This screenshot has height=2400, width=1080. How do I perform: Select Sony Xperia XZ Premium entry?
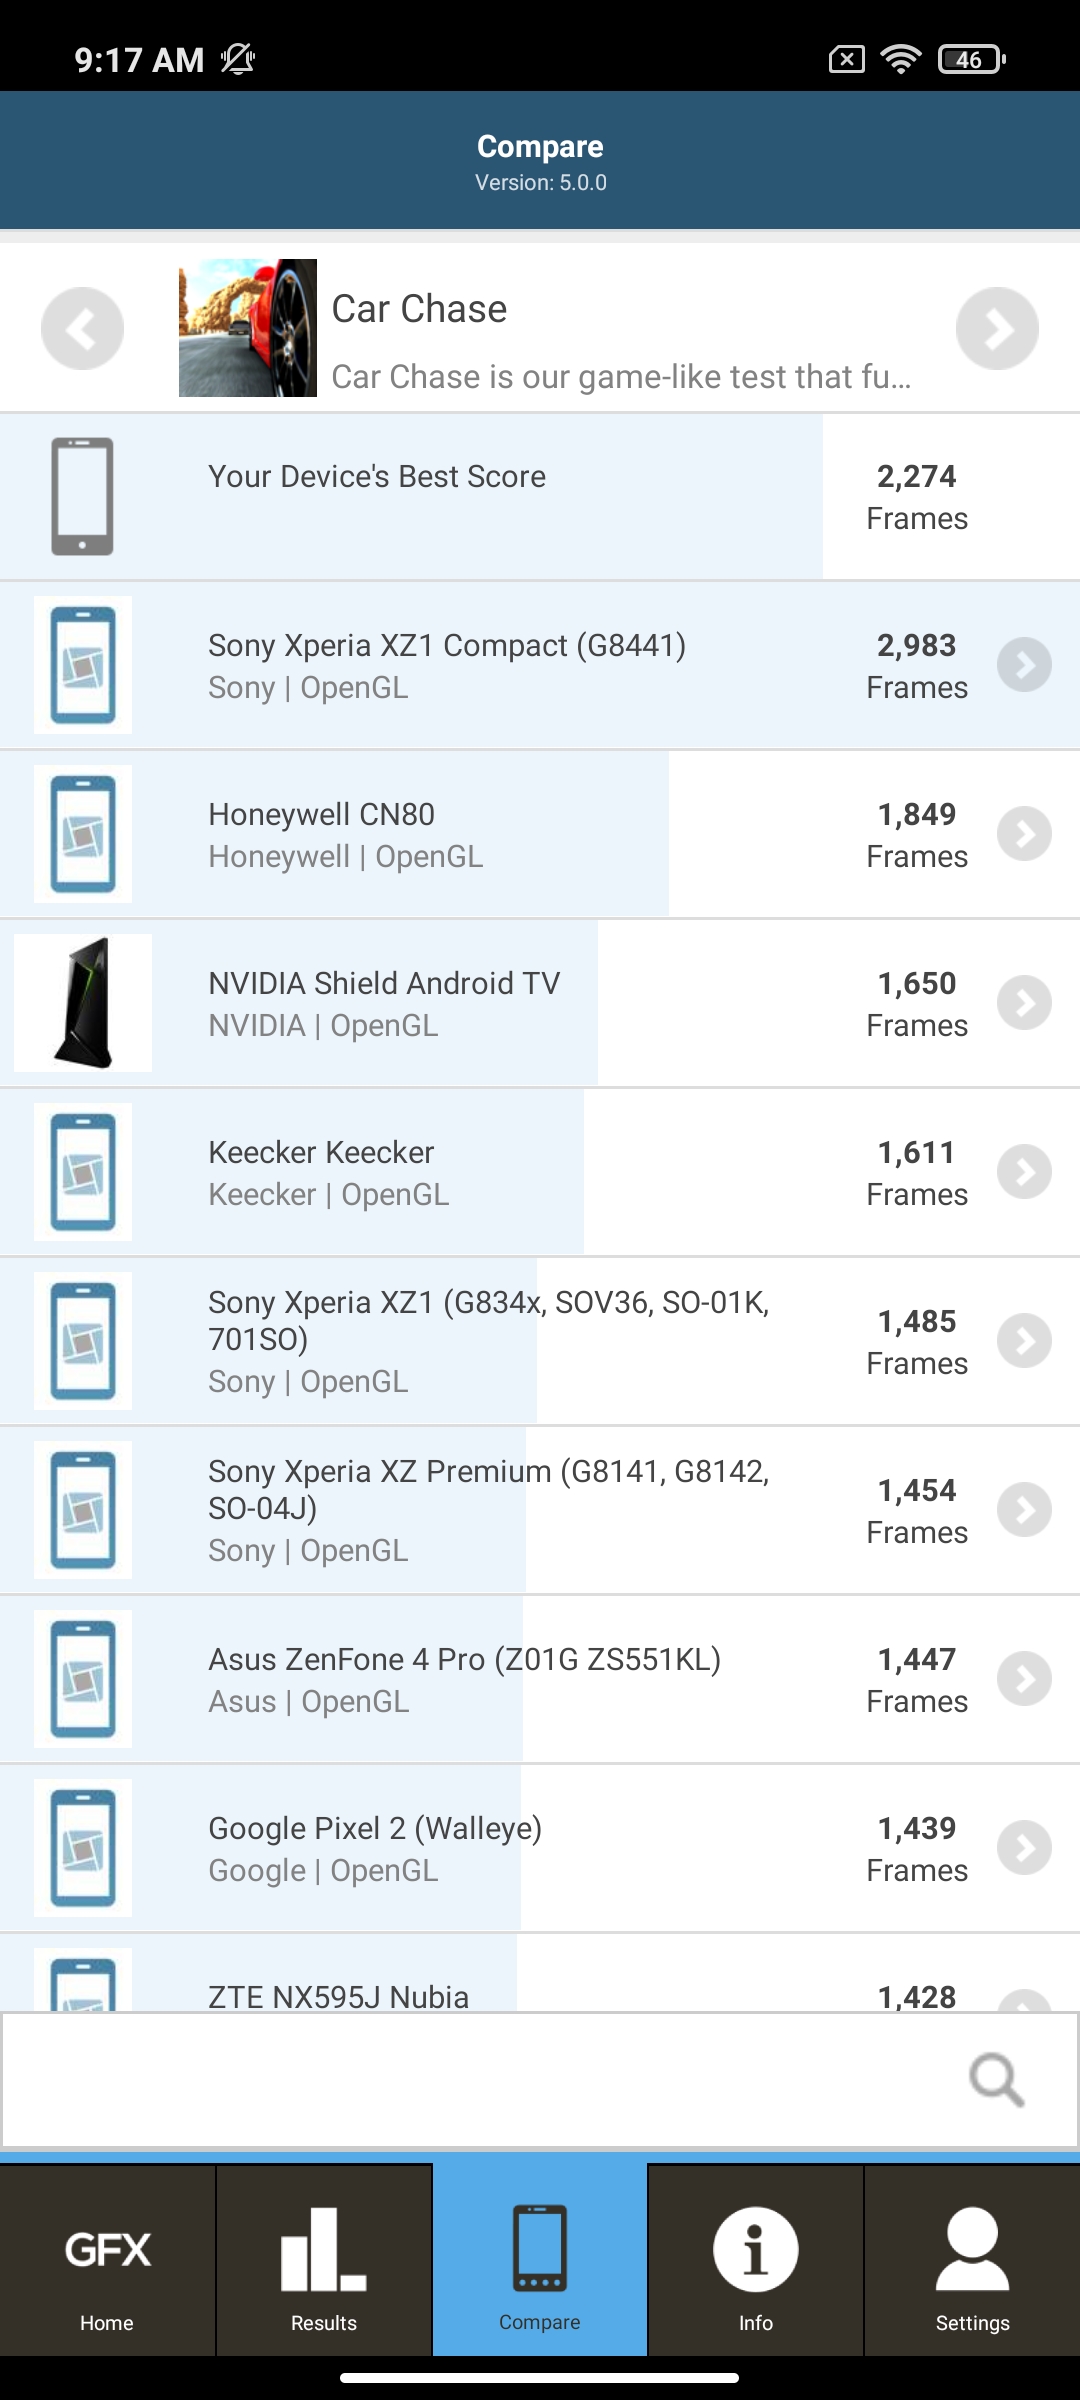(488, 1510)
